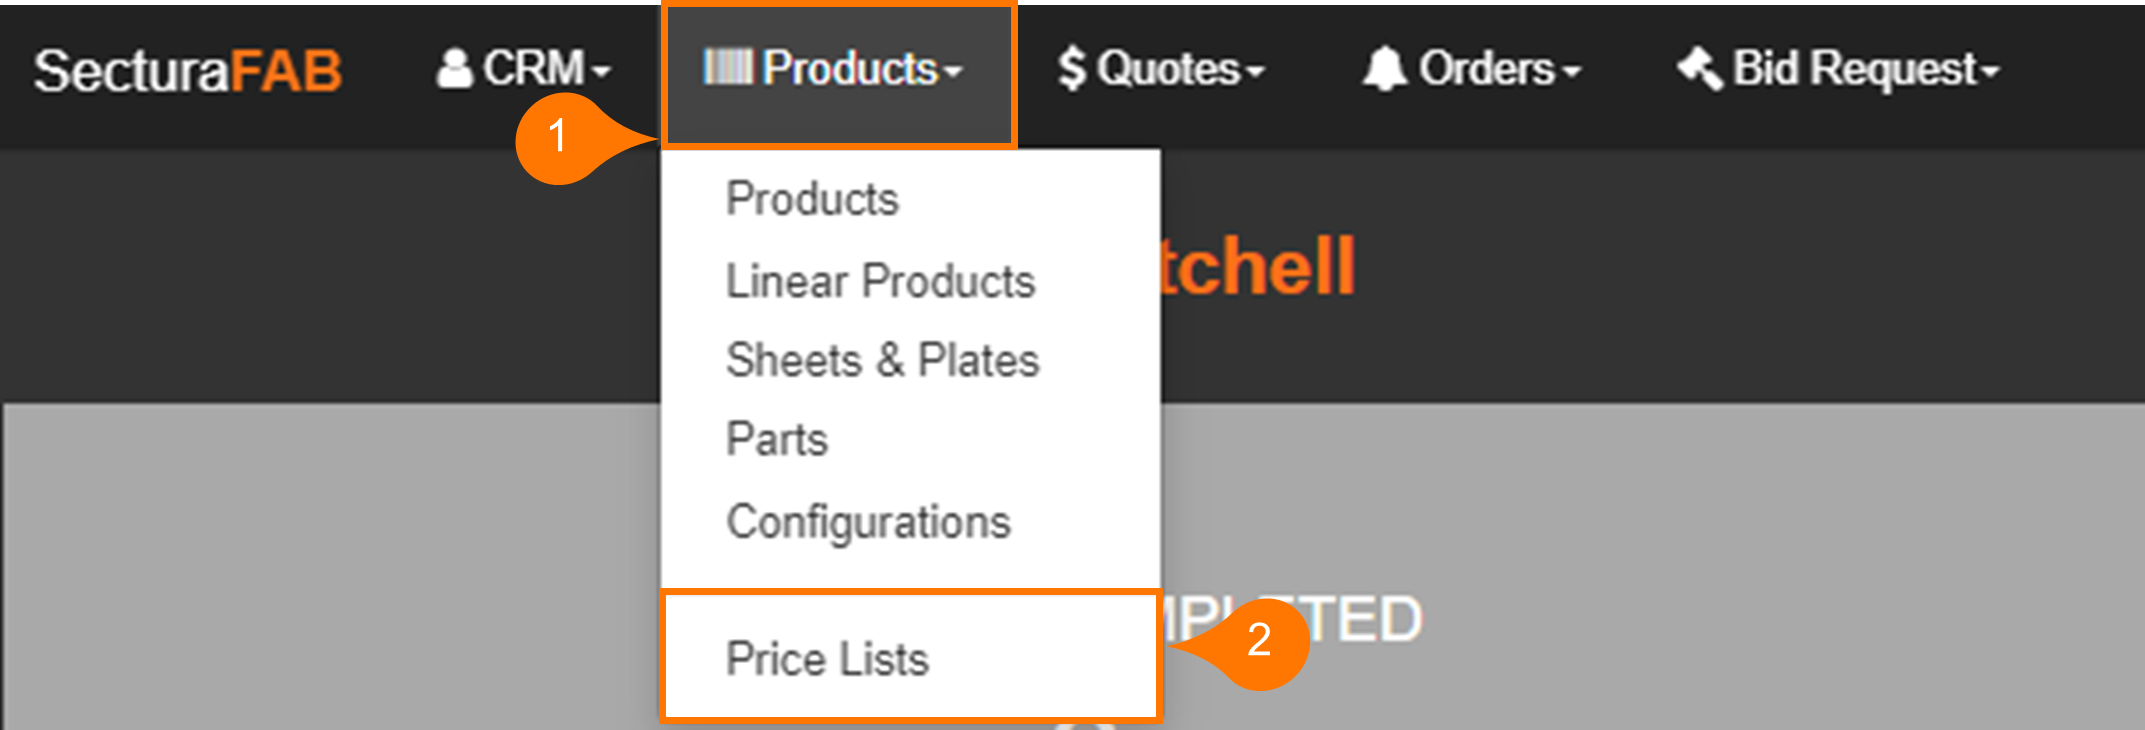This screenshot has height=730, width=2145.
Task: Open the Quotes dropdown caret
Action: point(1256,72)
